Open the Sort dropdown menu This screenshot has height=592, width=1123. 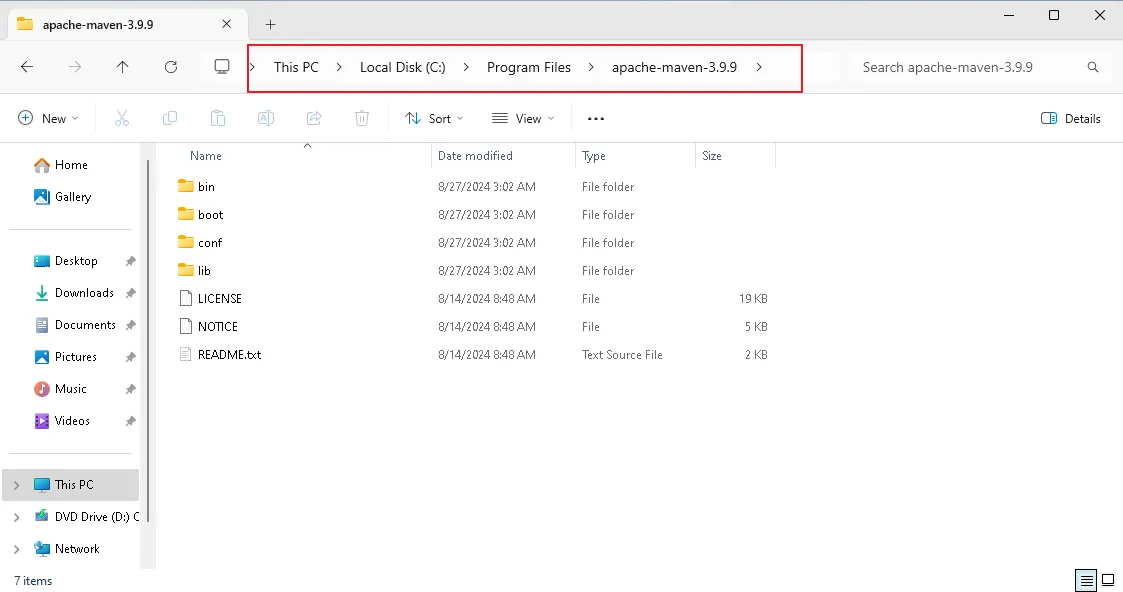click(434, 118)
